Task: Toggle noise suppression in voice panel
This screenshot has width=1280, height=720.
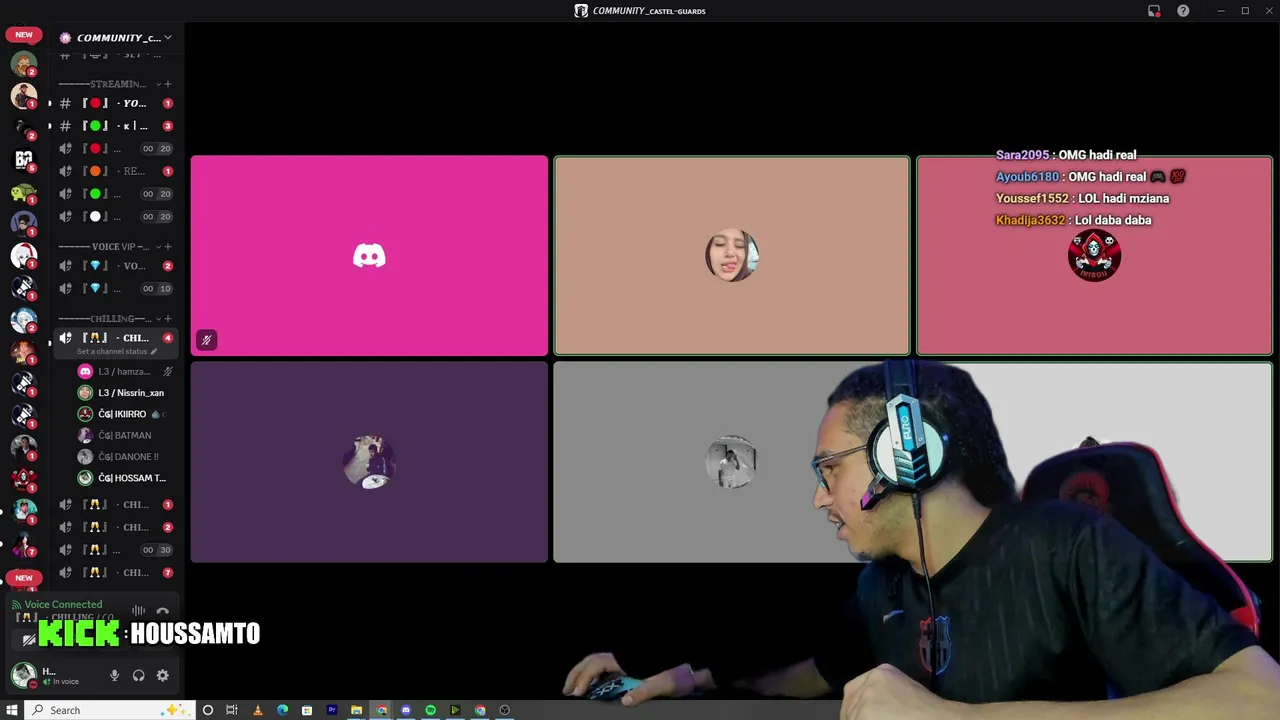Action: [139, 611]
